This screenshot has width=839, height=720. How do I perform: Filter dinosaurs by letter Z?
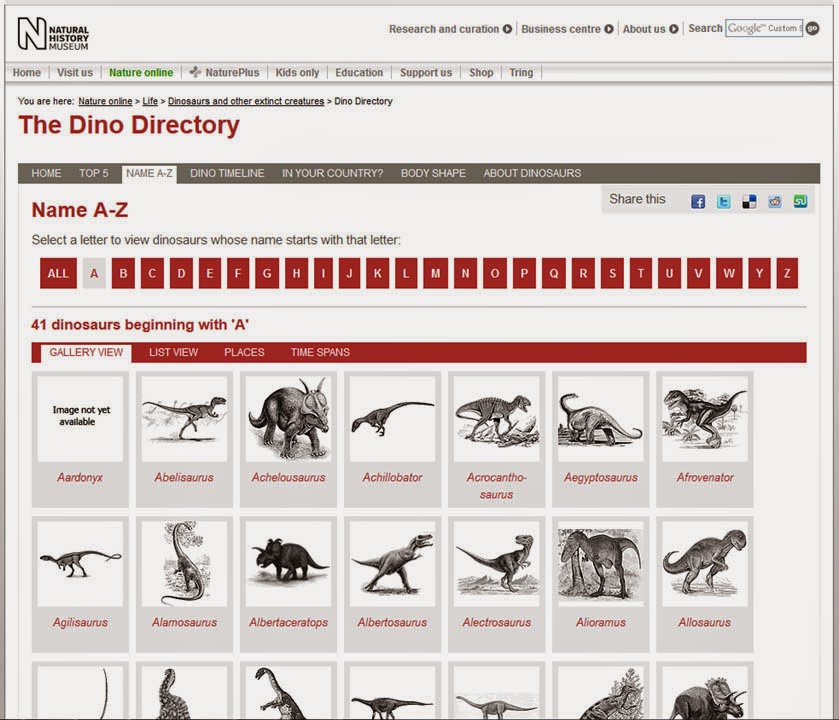click(x=787, y=273)
